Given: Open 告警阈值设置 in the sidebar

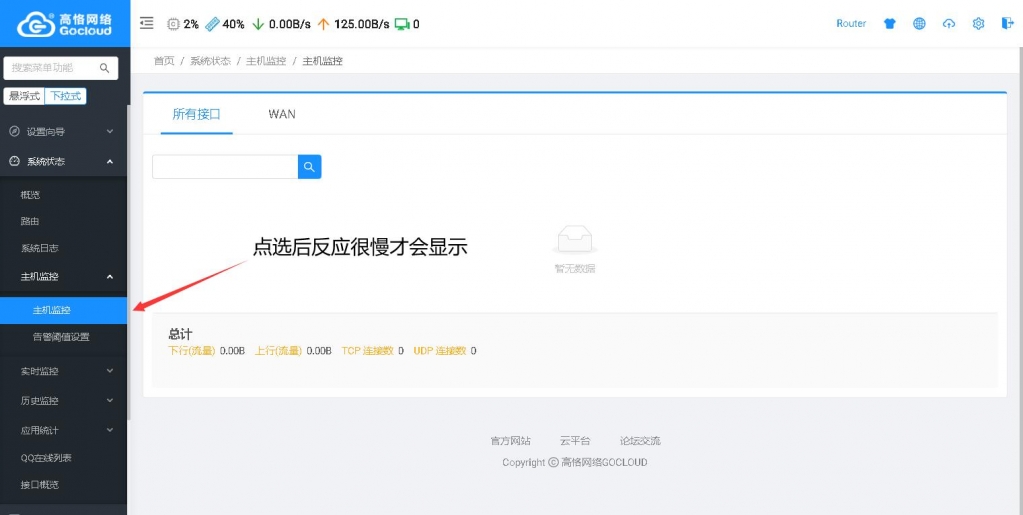Looking at the screenshot, I should 61,337.
